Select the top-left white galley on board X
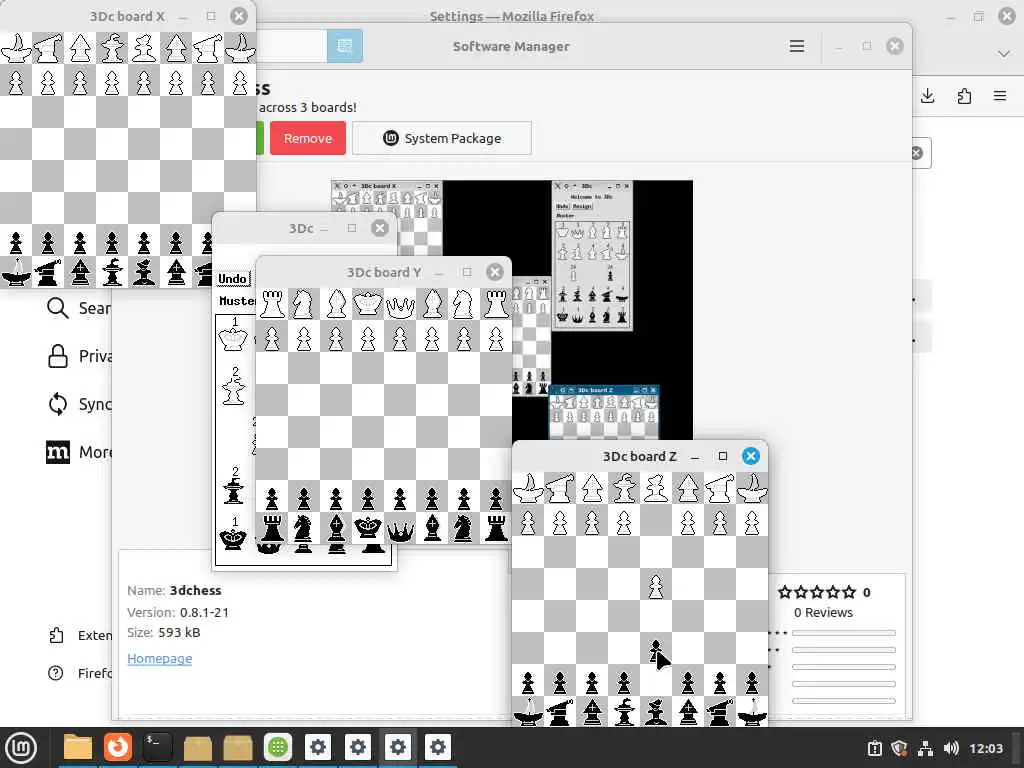This screenshot has width=1024, height=768. point(16,48)
